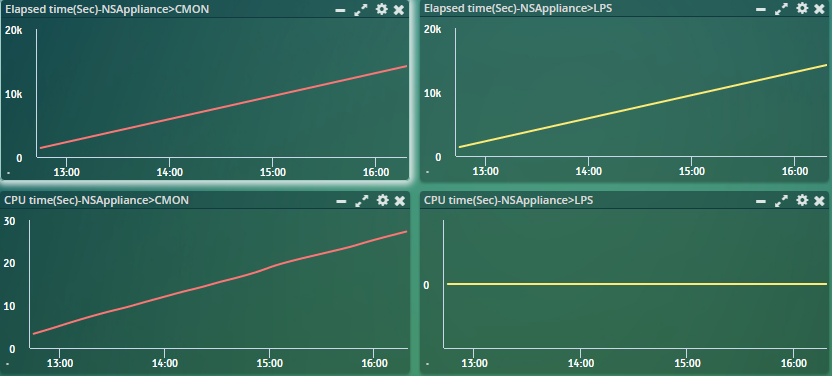Click the 14:00 label in Elapsed time CMON graph
This screenshot has width=832, height=376.
point(170,172)
